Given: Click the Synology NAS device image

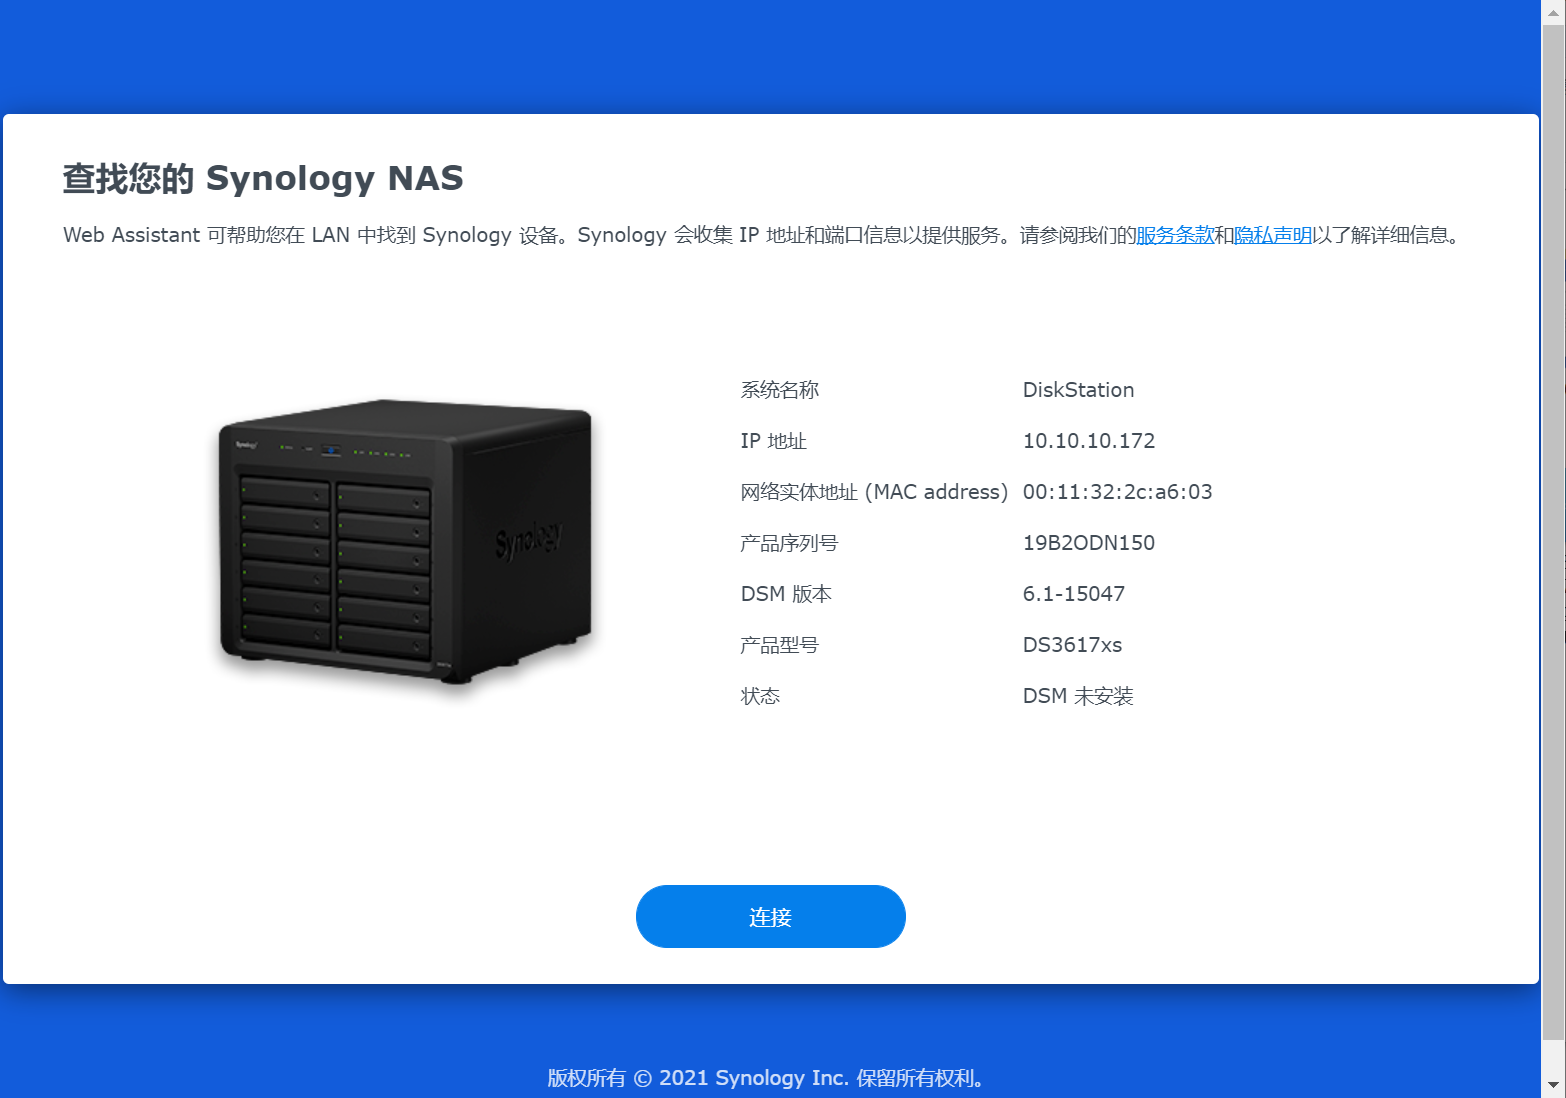Looking at the screenshot, I should [x=406, y=541].
